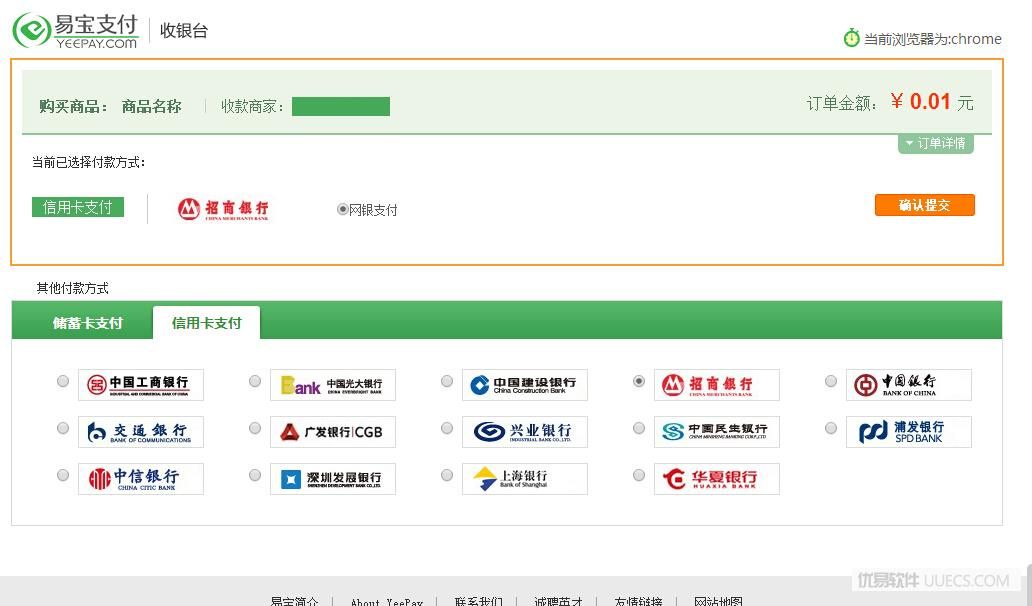
Task: Click the 购买商品 label
Action: pos(73,107)
